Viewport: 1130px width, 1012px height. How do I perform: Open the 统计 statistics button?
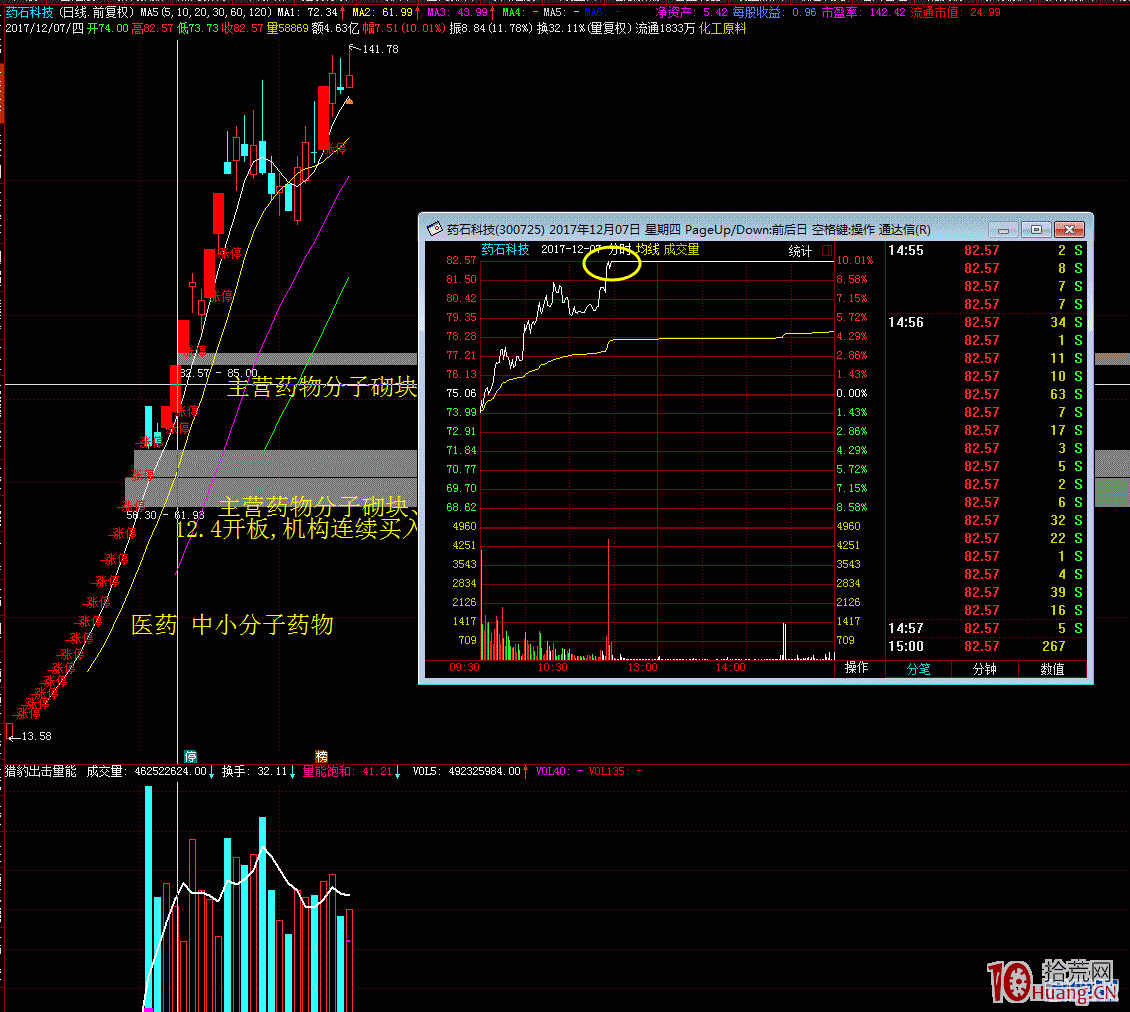pyautogui.click(x=800, y=251)
